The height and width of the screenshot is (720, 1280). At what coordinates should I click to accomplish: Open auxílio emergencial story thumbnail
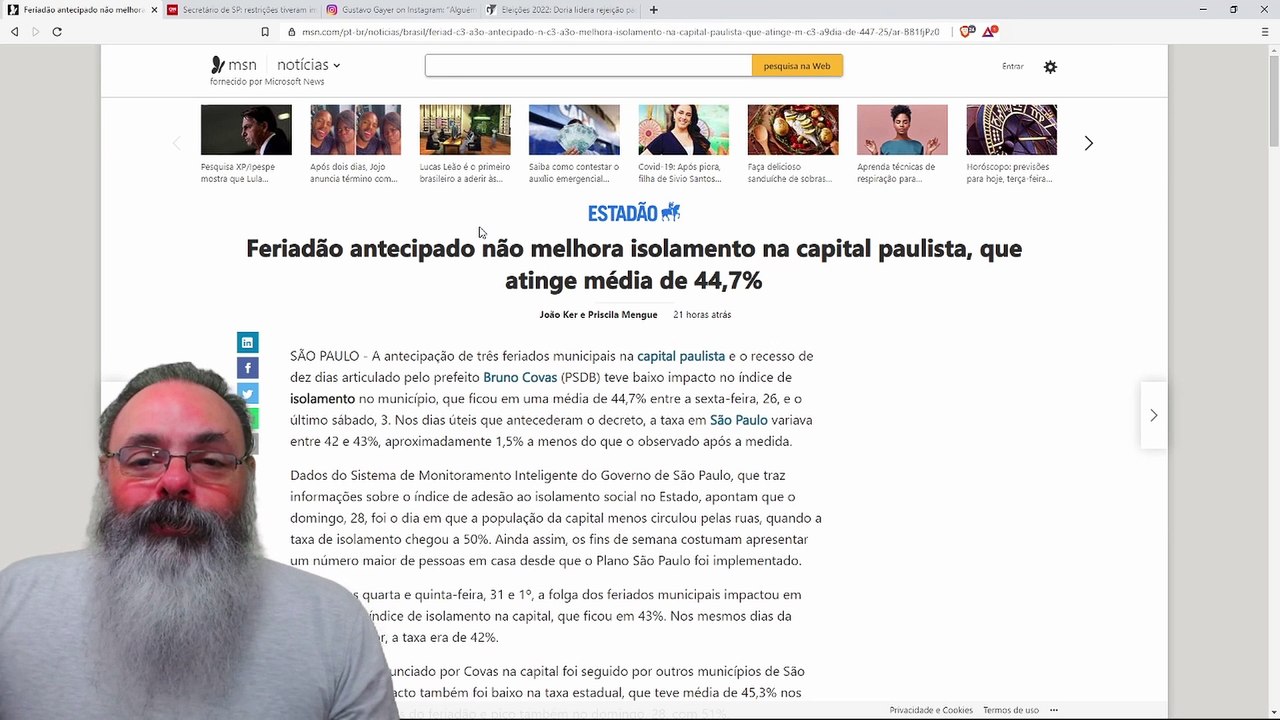pos(574,130)
